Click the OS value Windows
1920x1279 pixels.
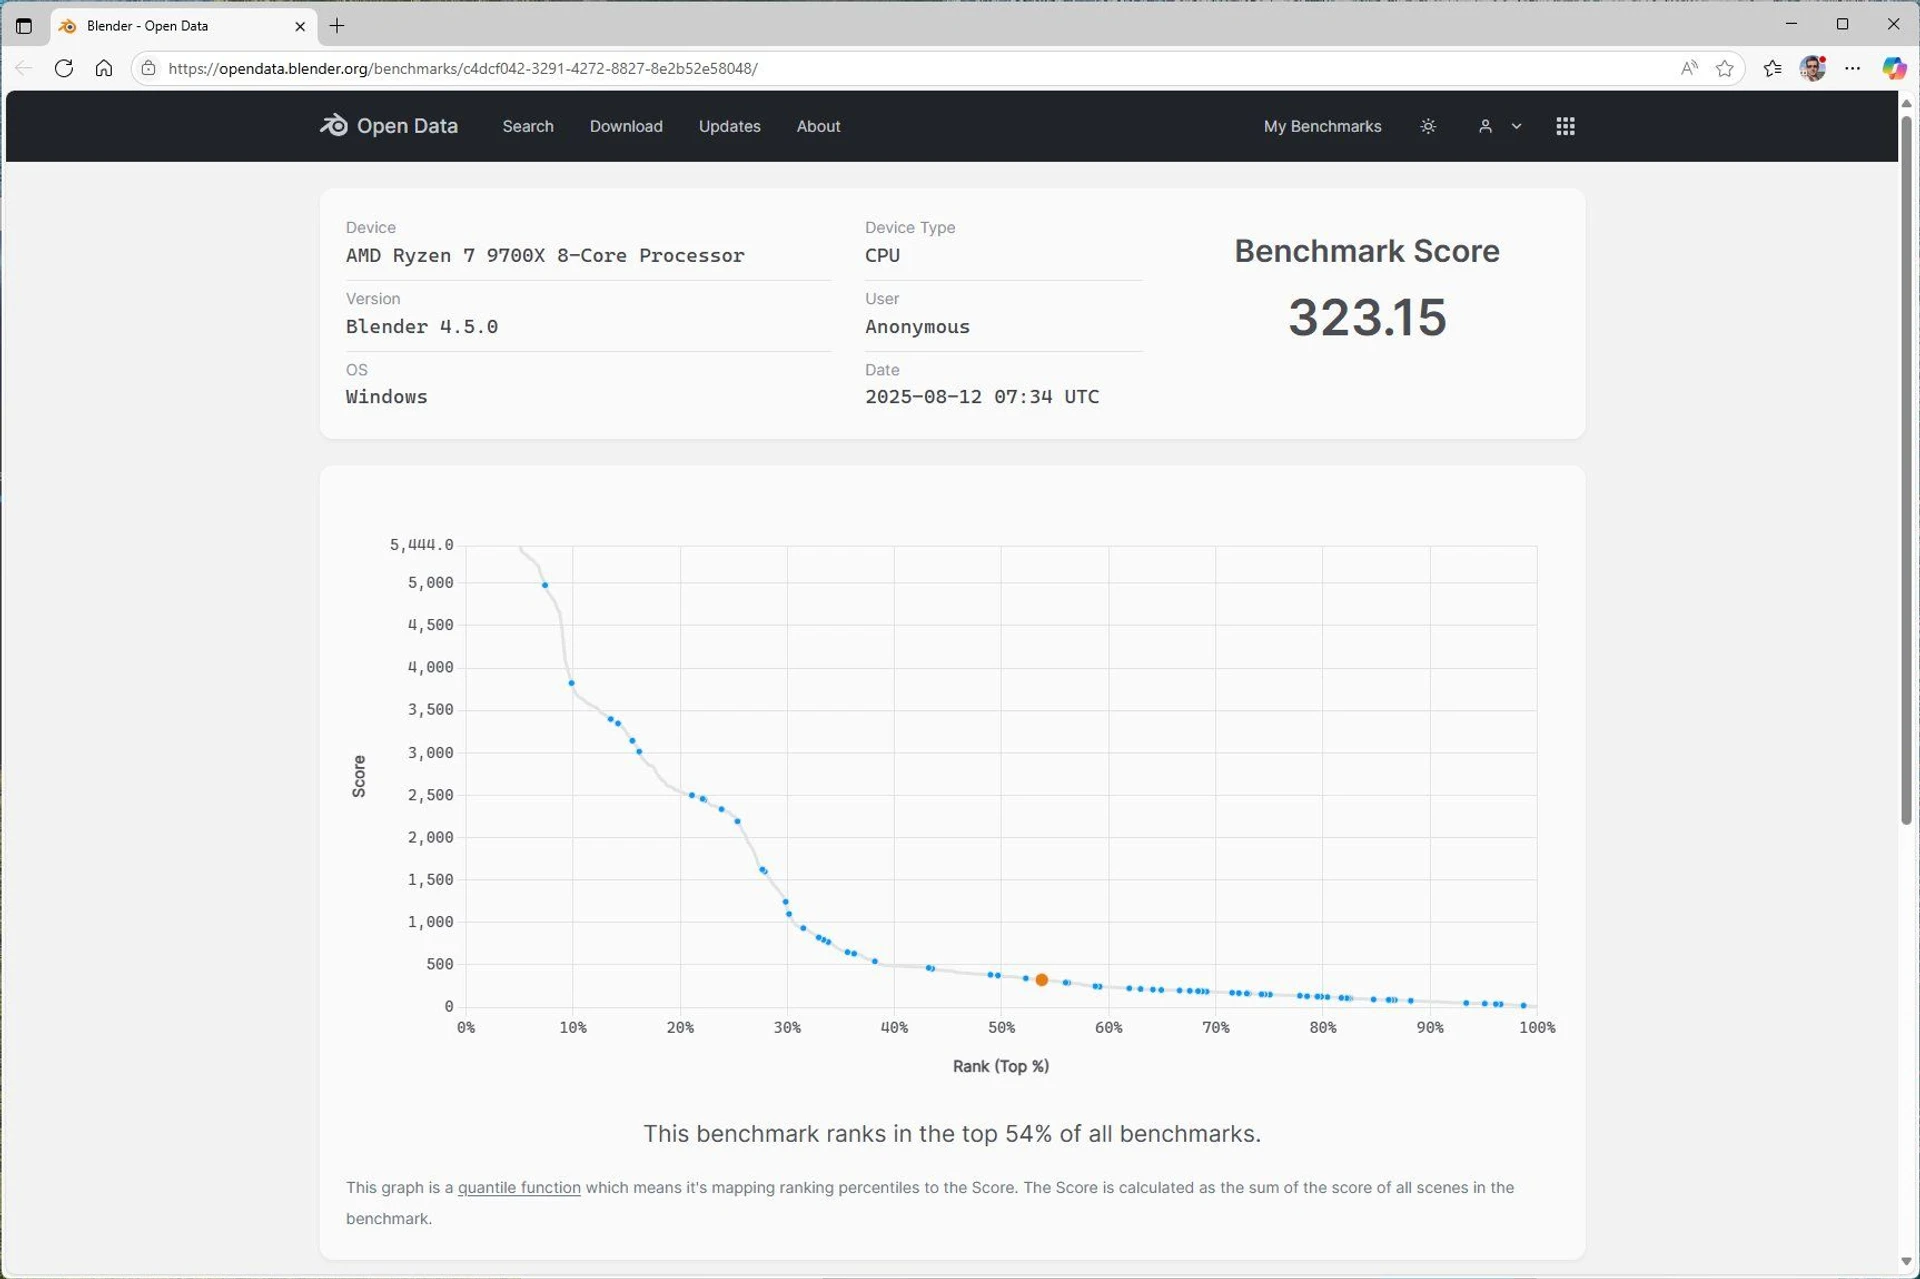pyautogui.click(x=386, y=397)
